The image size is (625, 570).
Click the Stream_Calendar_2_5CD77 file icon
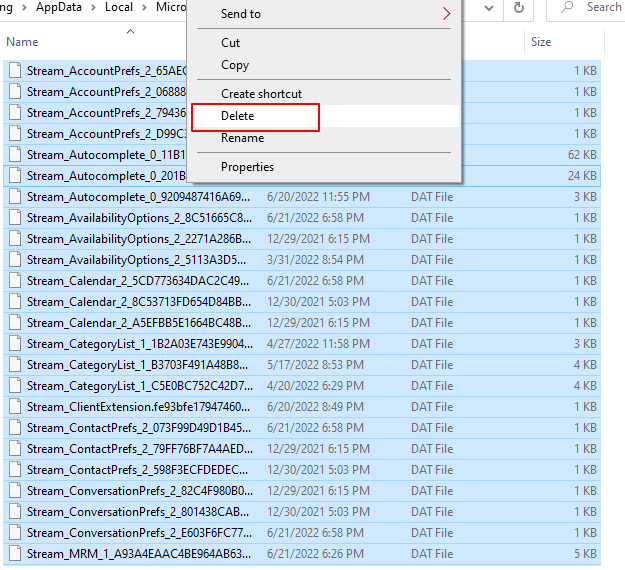pyautogui.click(x=14, y=280)
